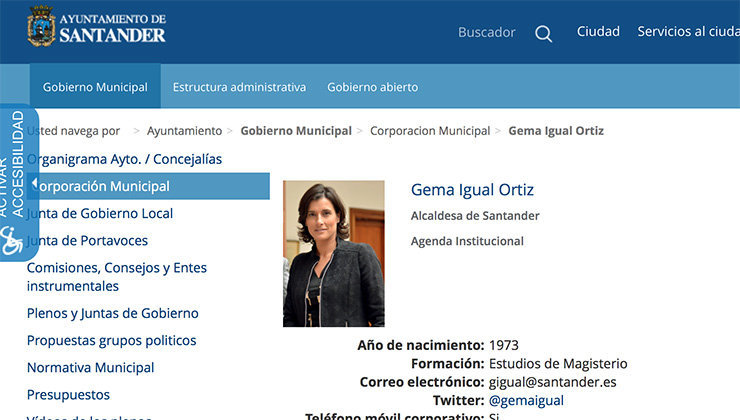Select the Gobierno abierto tab

(x=372, y=87)
